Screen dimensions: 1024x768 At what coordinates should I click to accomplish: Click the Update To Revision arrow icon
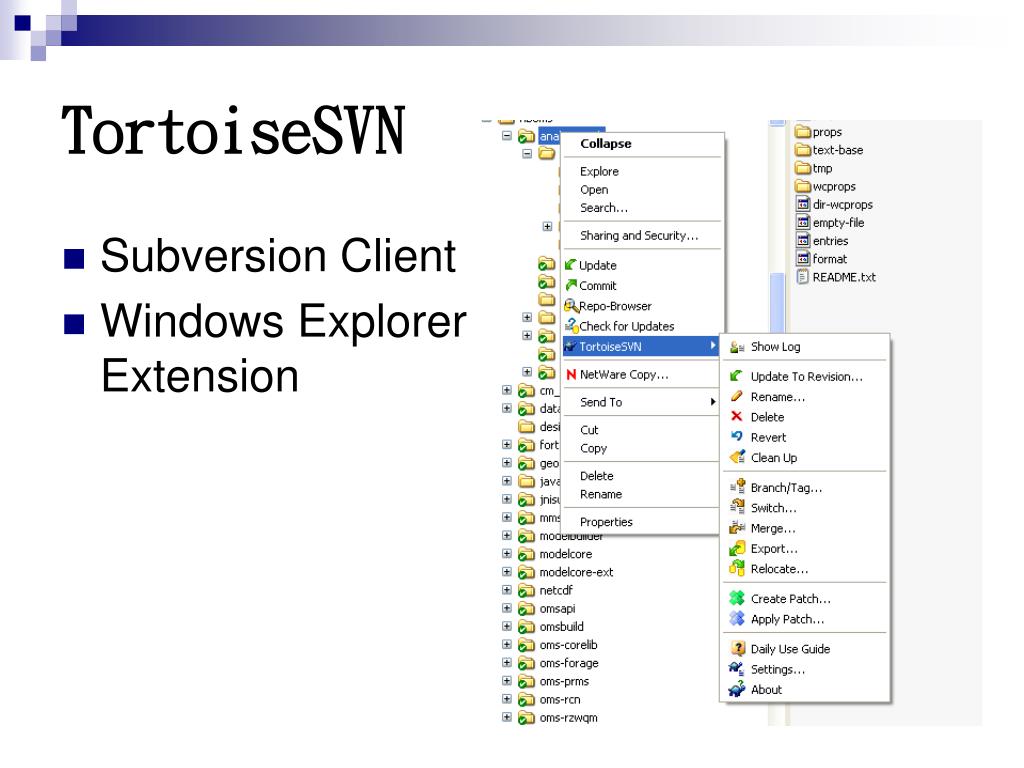pos(737,376)
